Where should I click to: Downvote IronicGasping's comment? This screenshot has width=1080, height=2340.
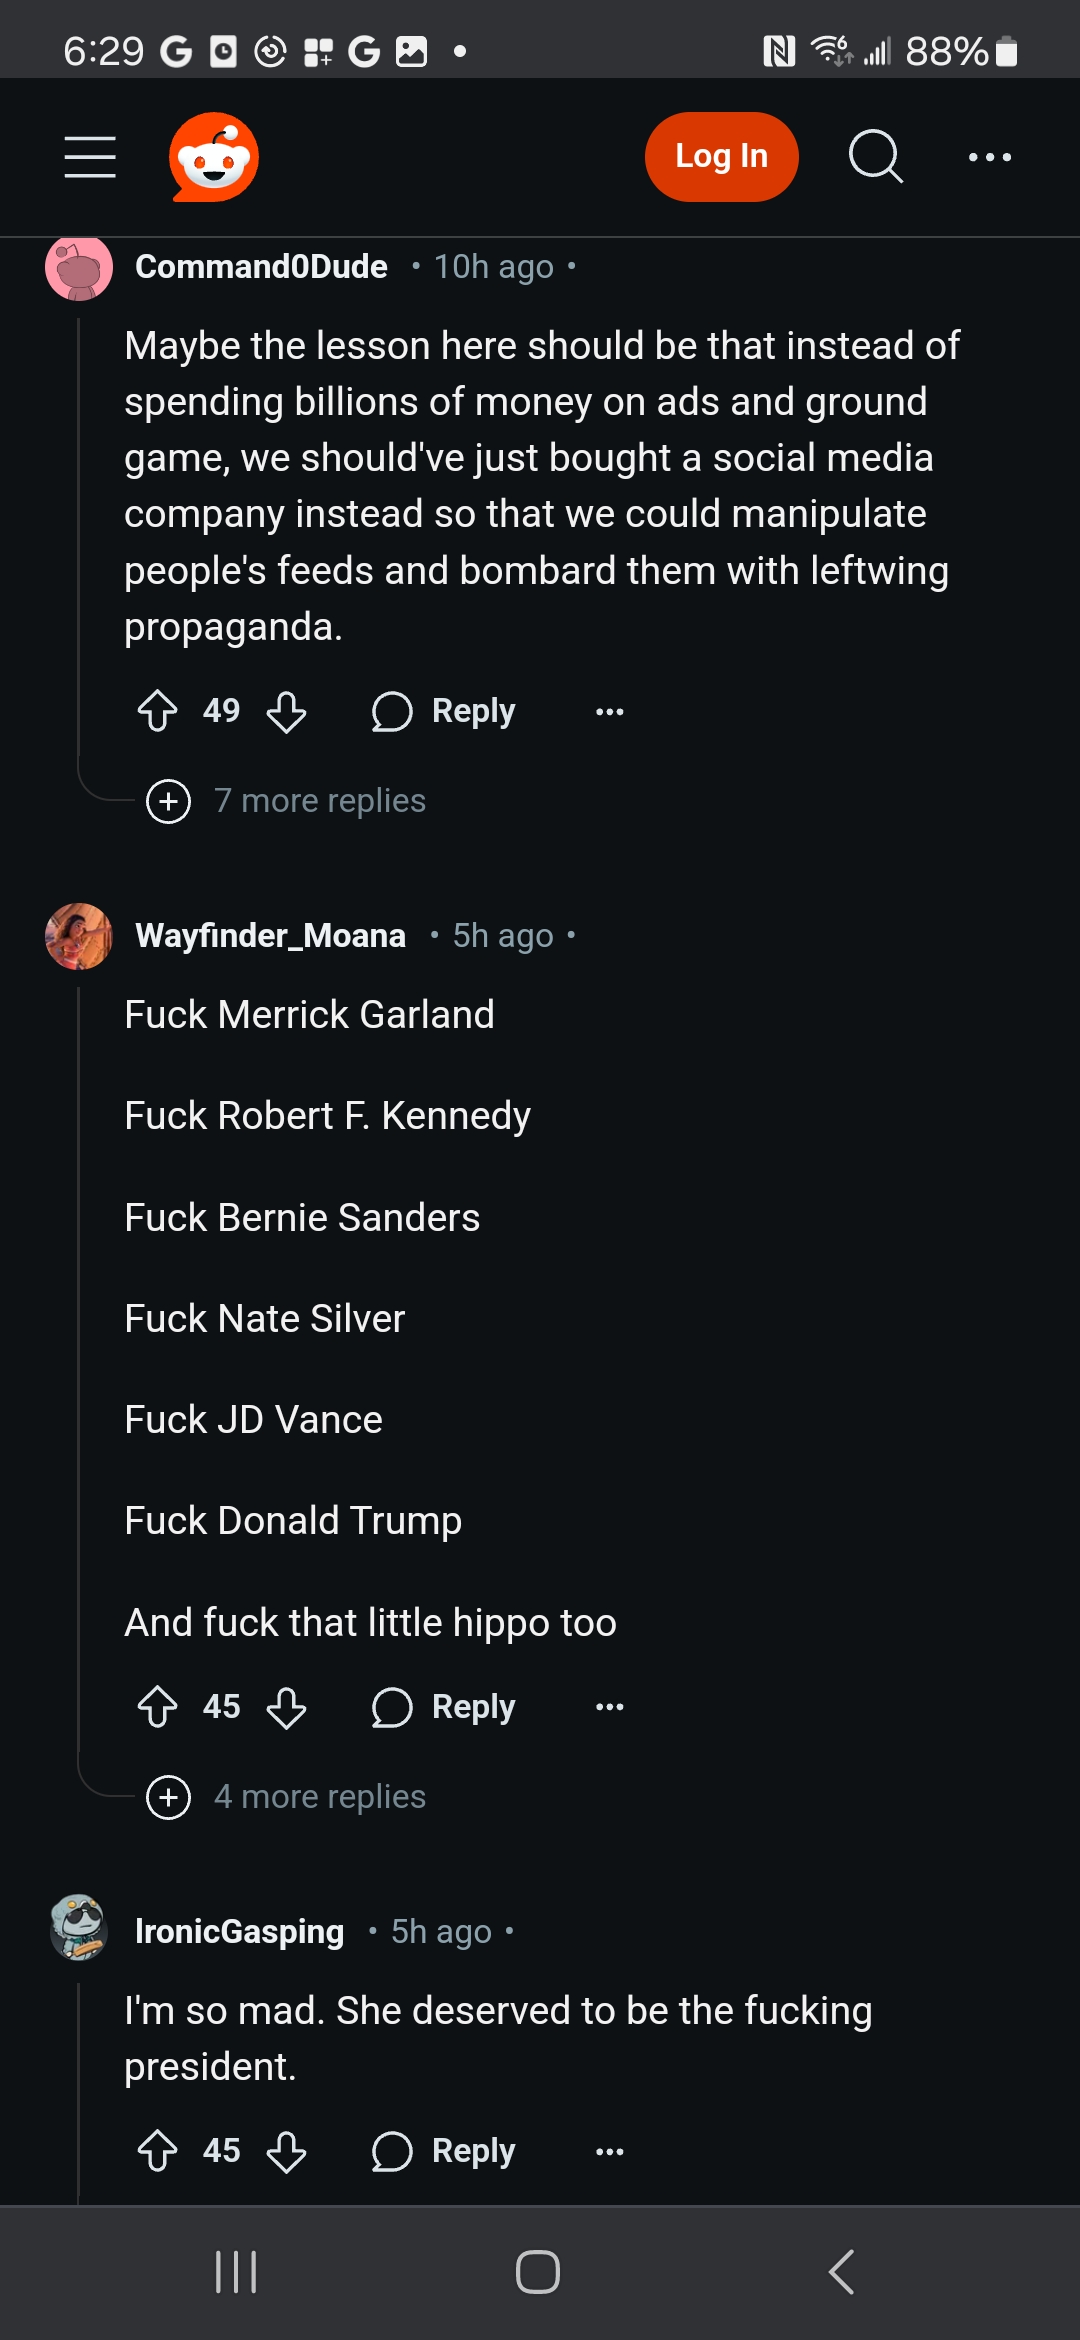pyautogui.click(x=287, y=2151)
